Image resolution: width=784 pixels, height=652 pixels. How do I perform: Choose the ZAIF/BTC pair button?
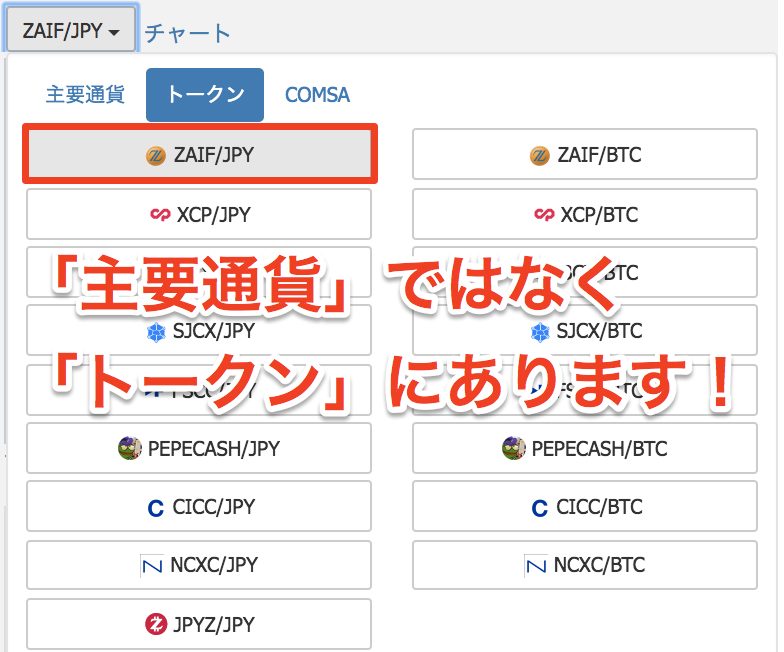point(585,154)
